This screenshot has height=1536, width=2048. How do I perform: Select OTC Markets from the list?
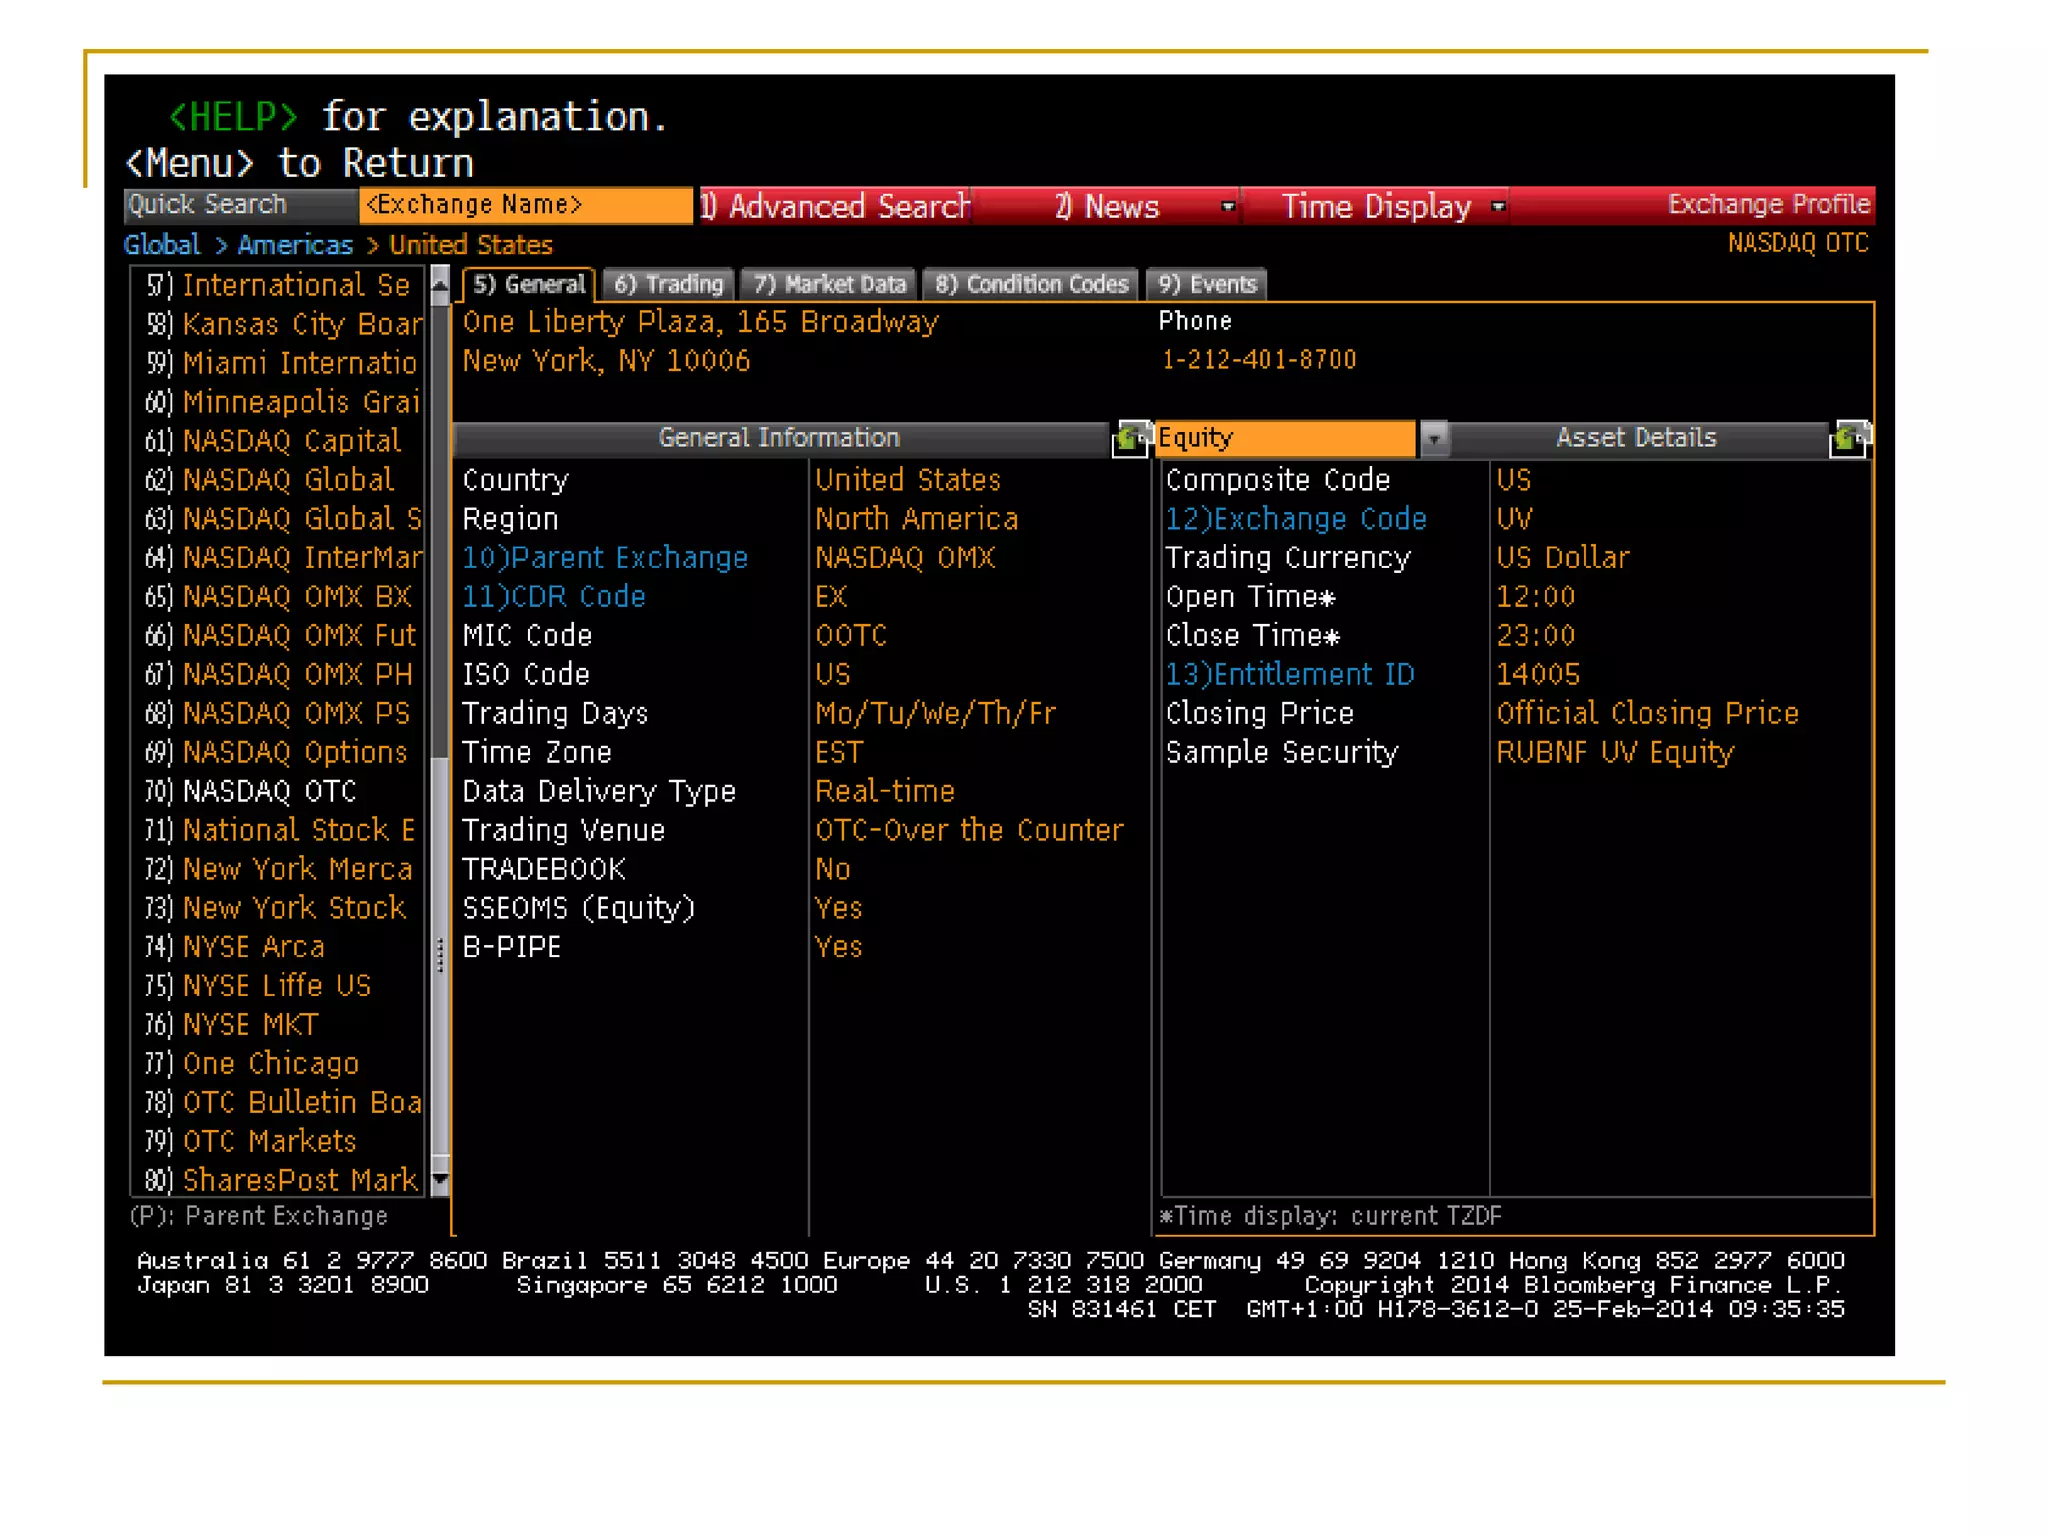269,1142
